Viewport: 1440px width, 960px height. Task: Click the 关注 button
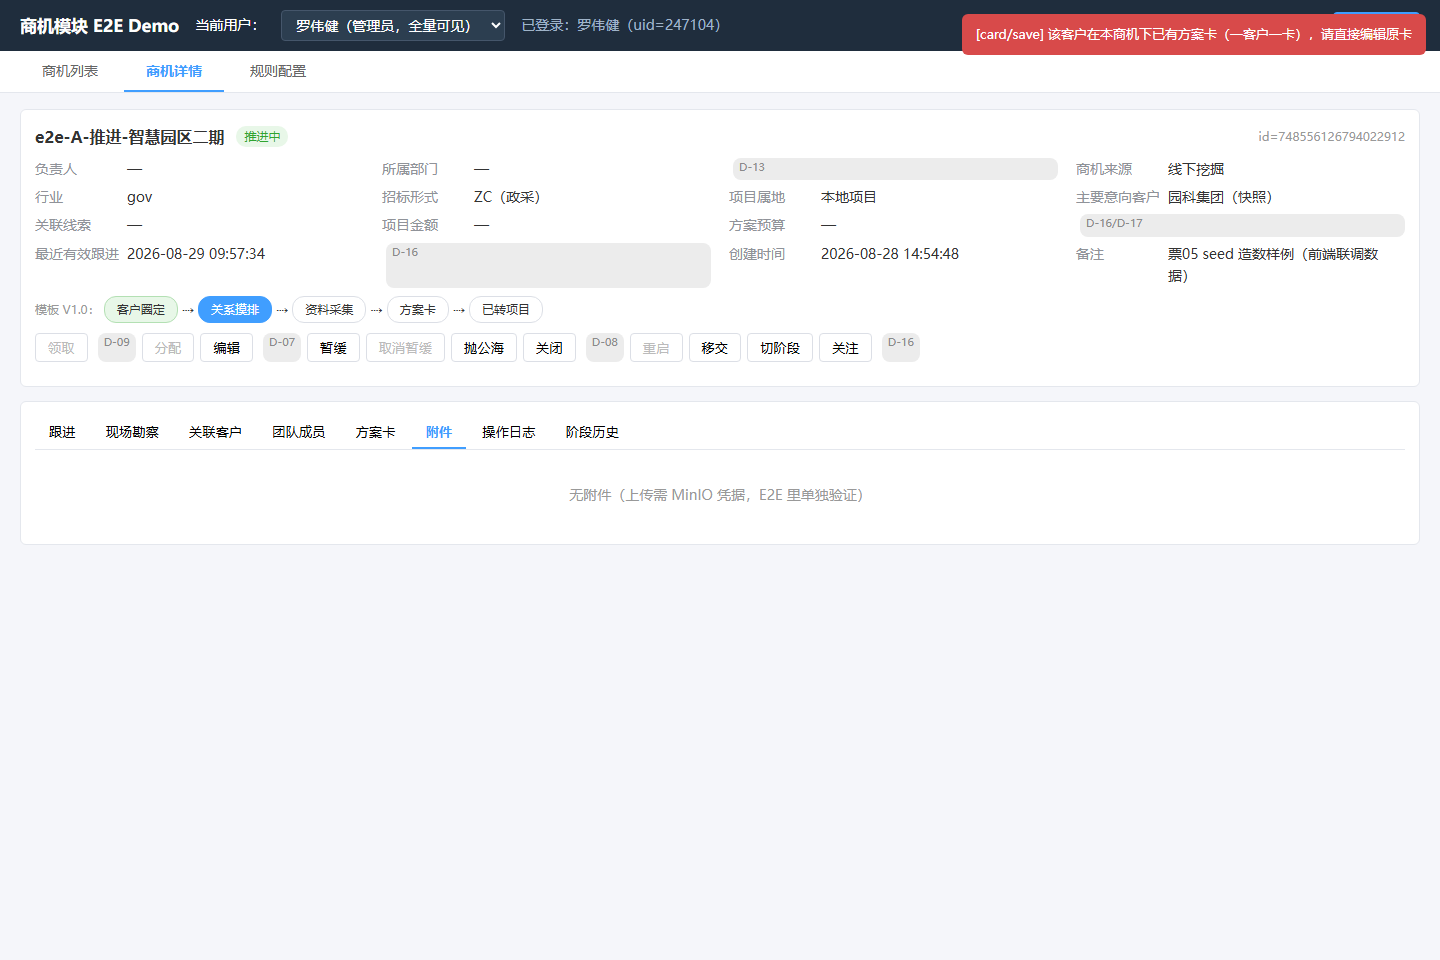[845, 348]
